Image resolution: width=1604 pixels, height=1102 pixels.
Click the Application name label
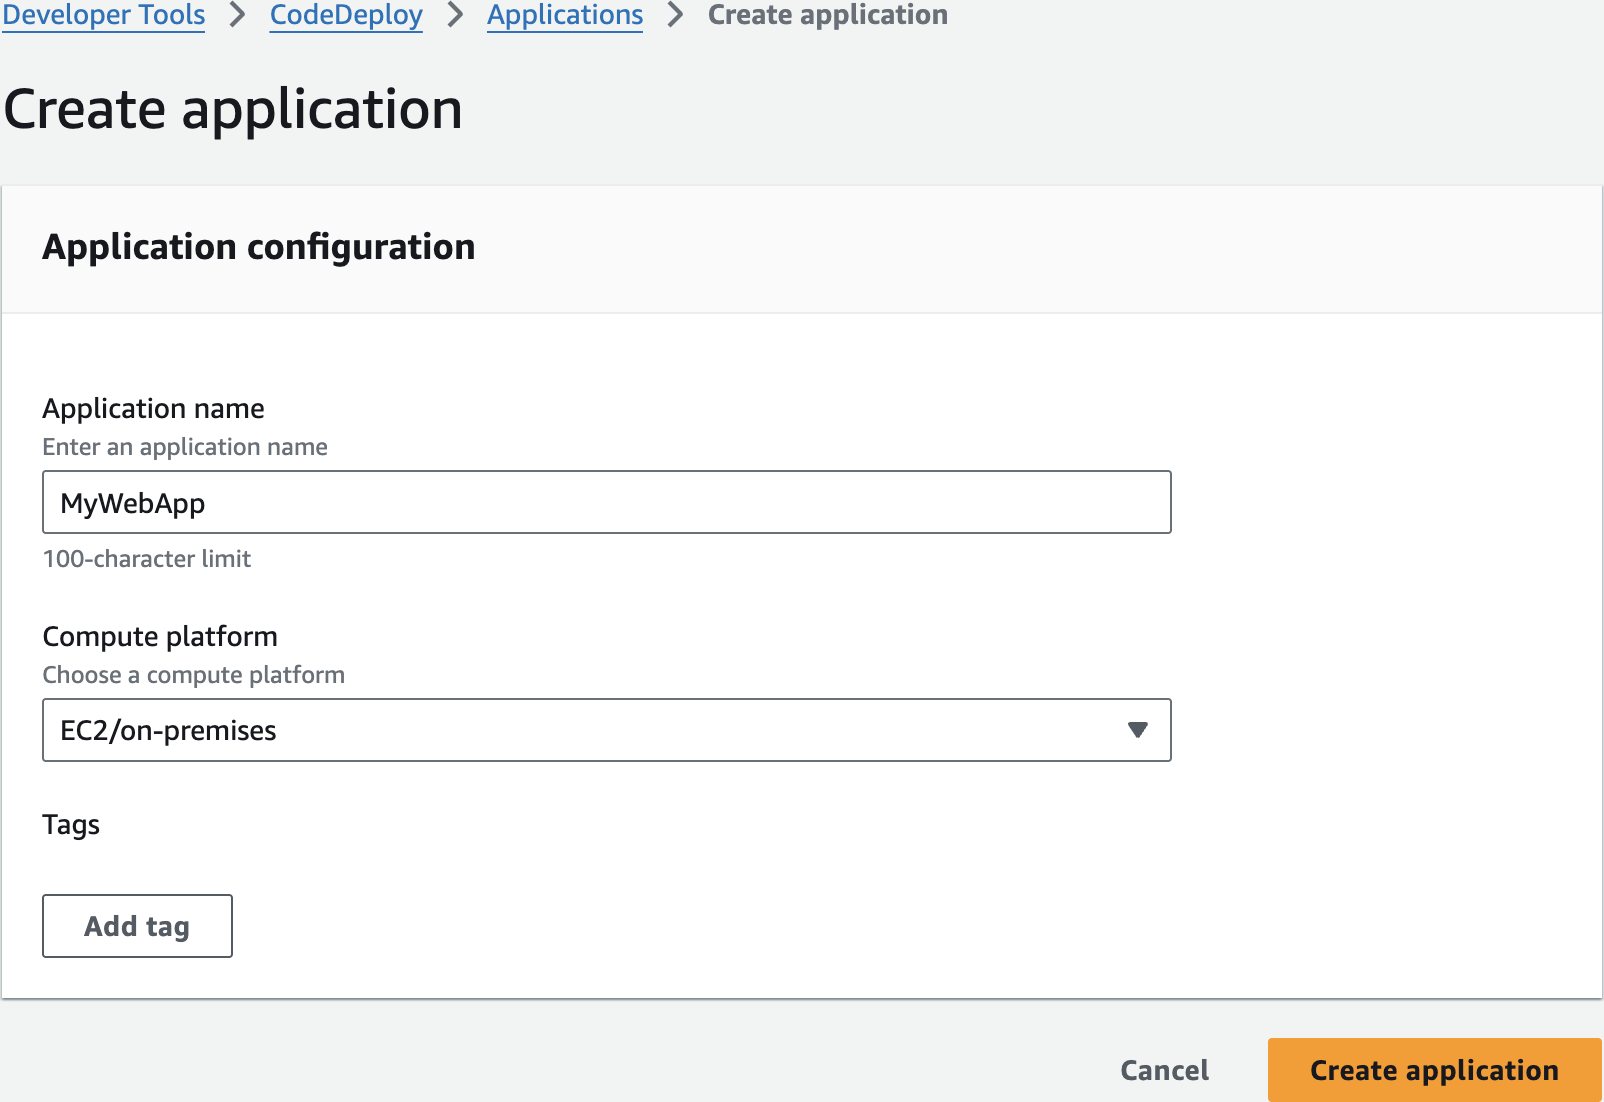pos(153,408)
